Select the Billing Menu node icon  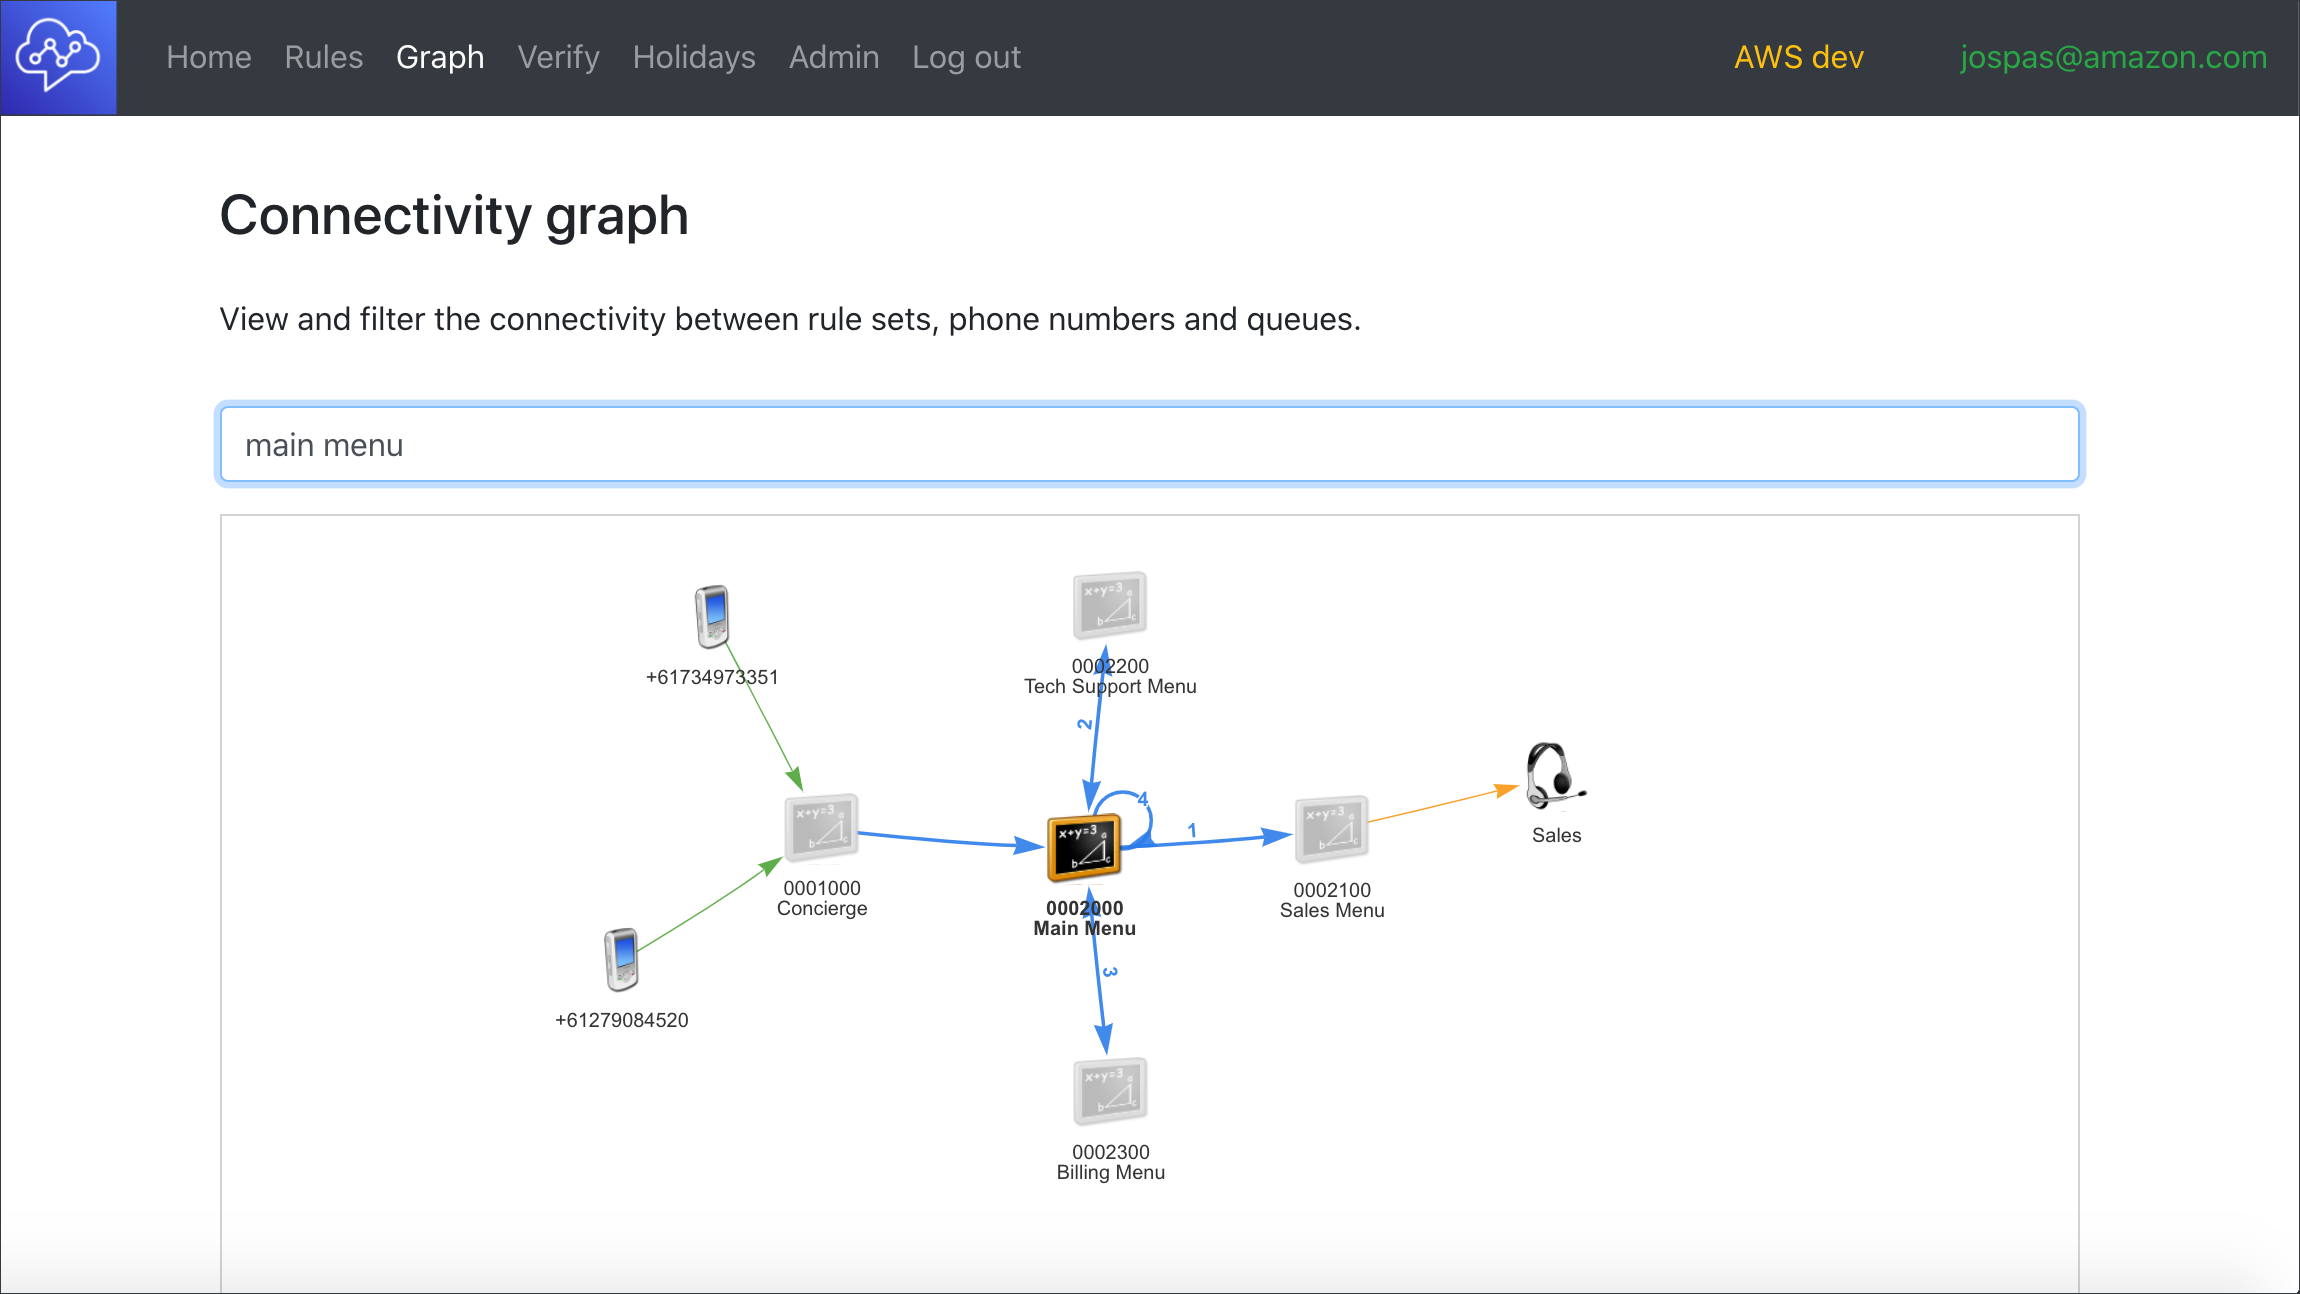1110,1092
